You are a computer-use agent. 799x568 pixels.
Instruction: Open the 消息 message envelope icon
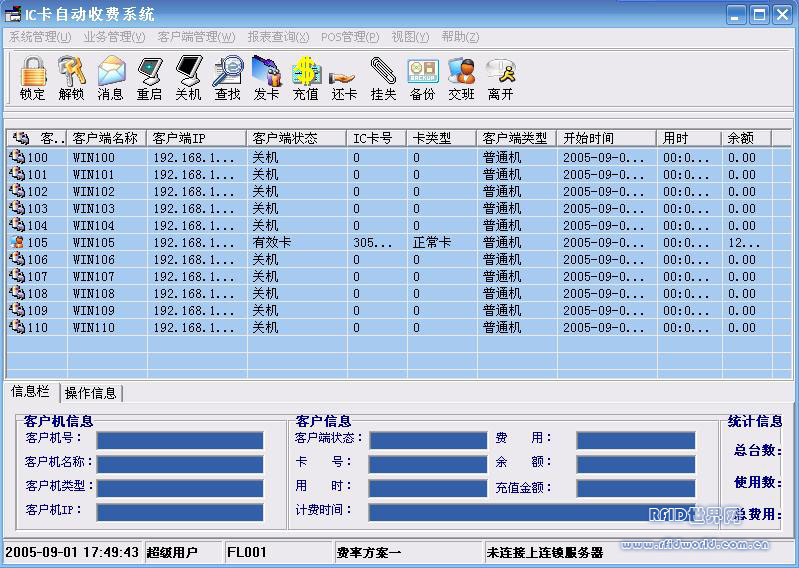(111, 71)
